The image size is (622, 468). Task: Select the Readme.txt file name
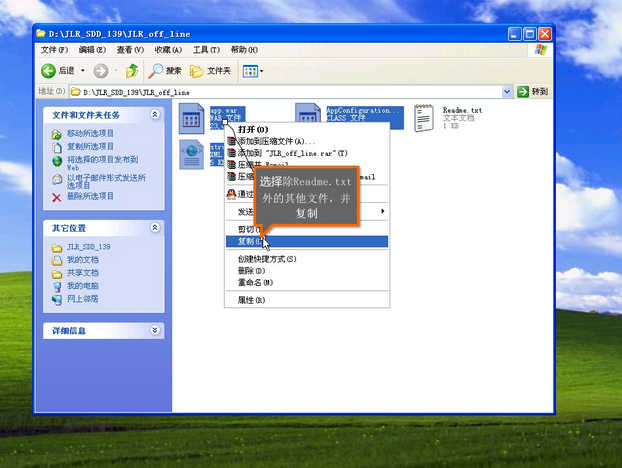coord(463,110)
